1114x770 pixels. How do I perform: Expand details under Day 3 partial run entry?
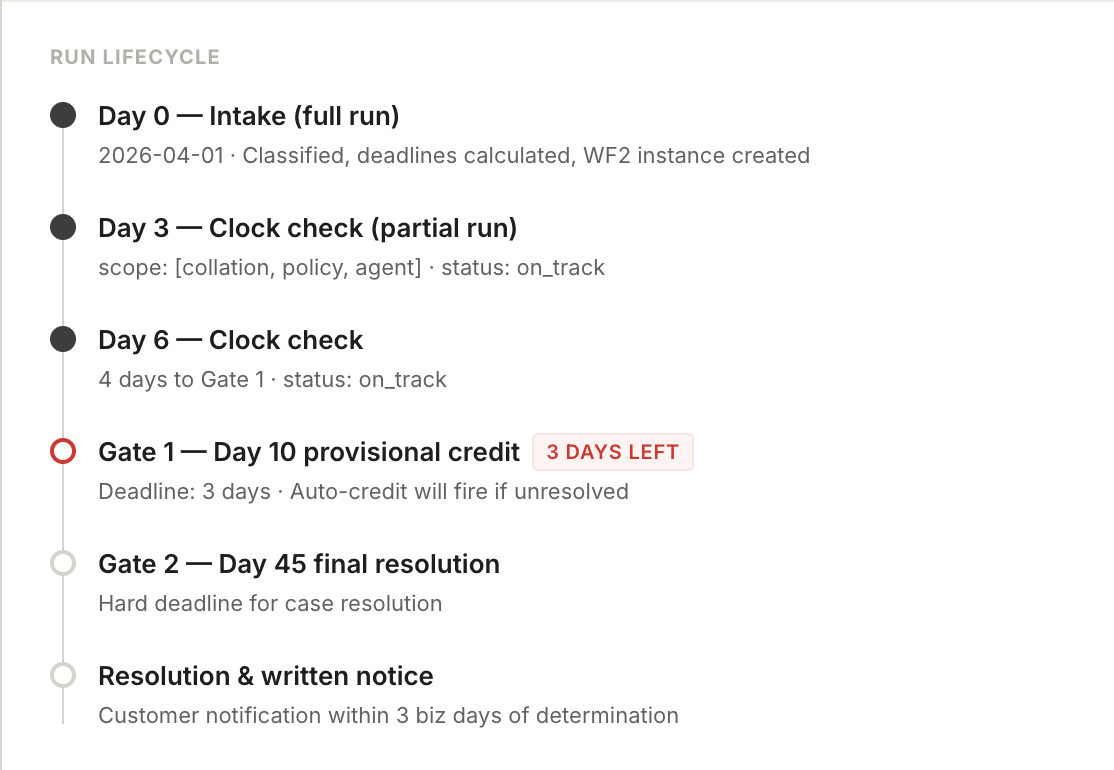pyautogui.click(x=307, y=227)
